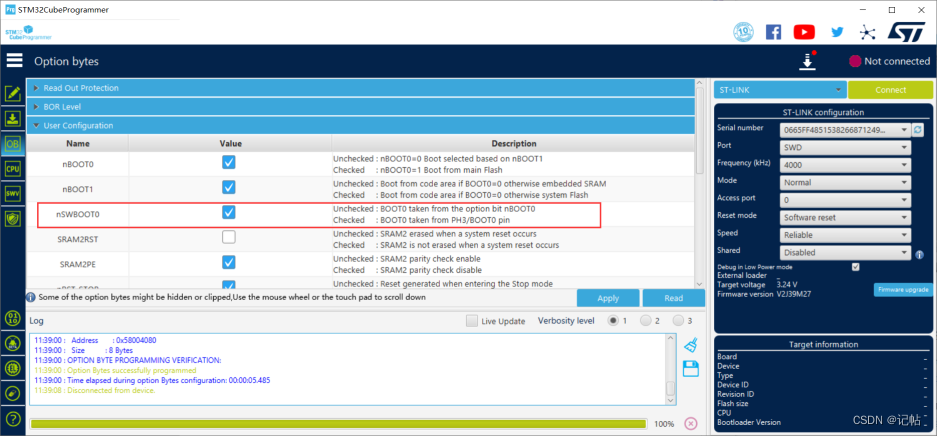Click the Name column header
This screenshot has height=436, width=937.
[77, 143]
